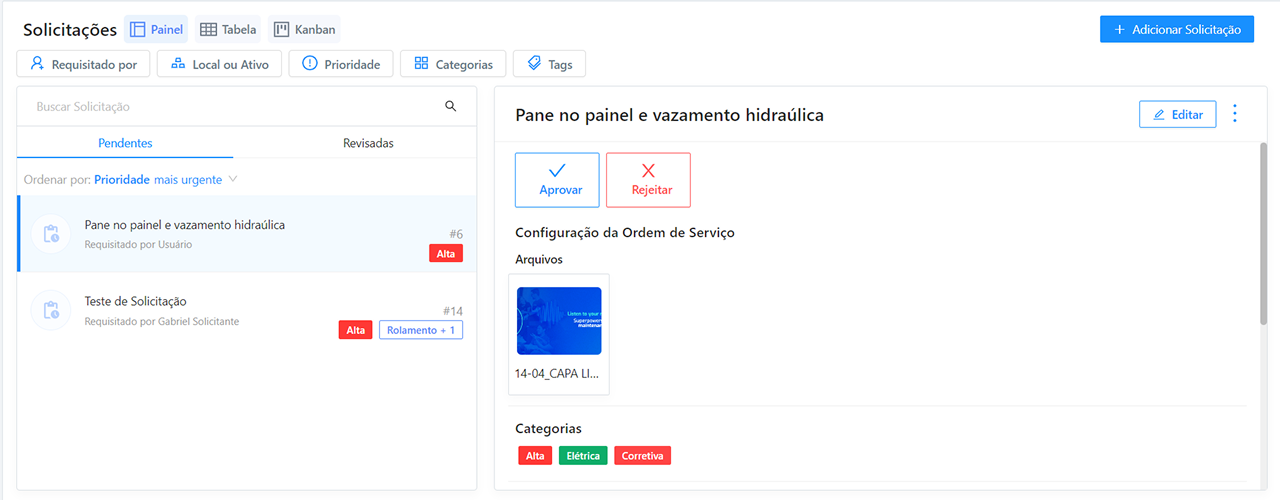Screen dimensions: 1280x500
Task: Click the search magnifier icon
Action: [x=451, y=106]
